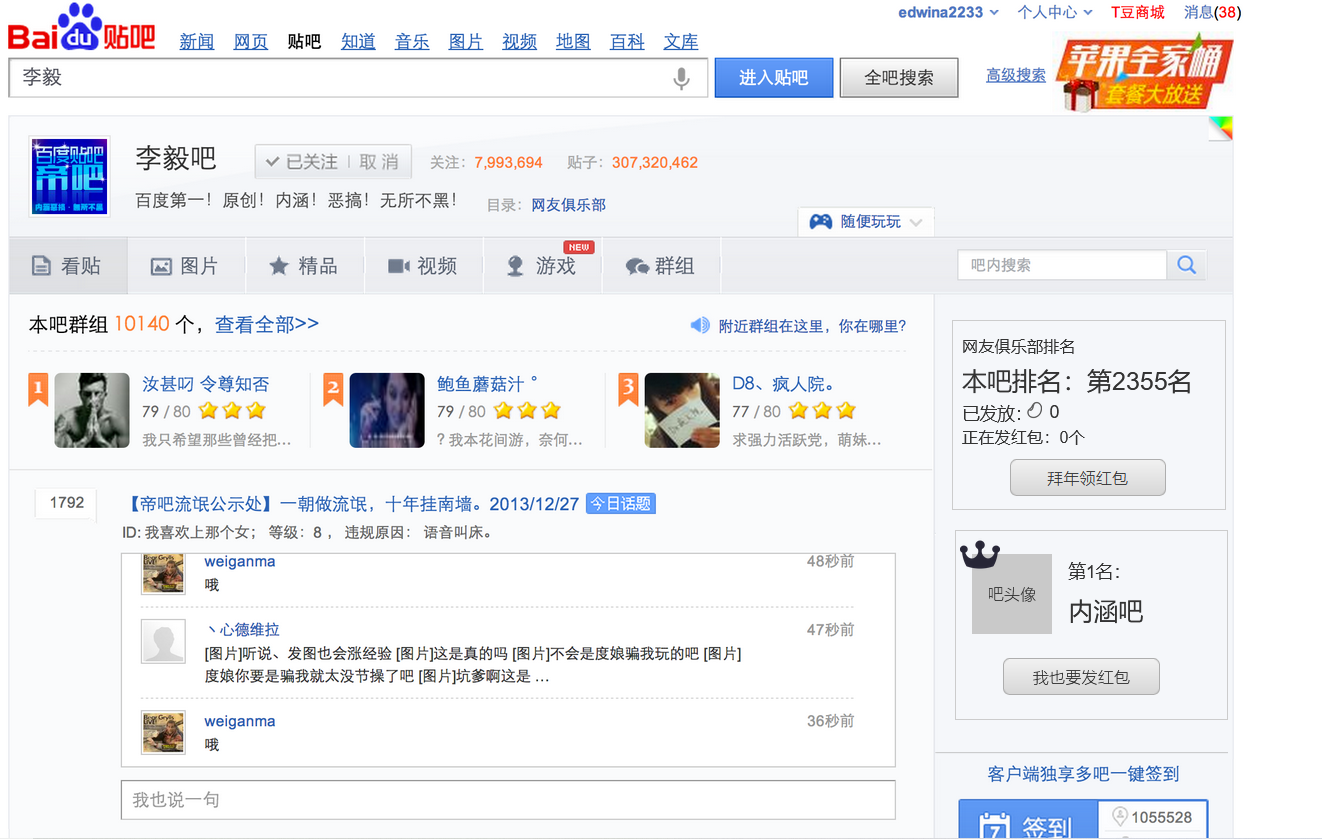Open 百科 in the top navigation
The width and height of the screenshot is (1322, 839).
click(x=627, y=42)
